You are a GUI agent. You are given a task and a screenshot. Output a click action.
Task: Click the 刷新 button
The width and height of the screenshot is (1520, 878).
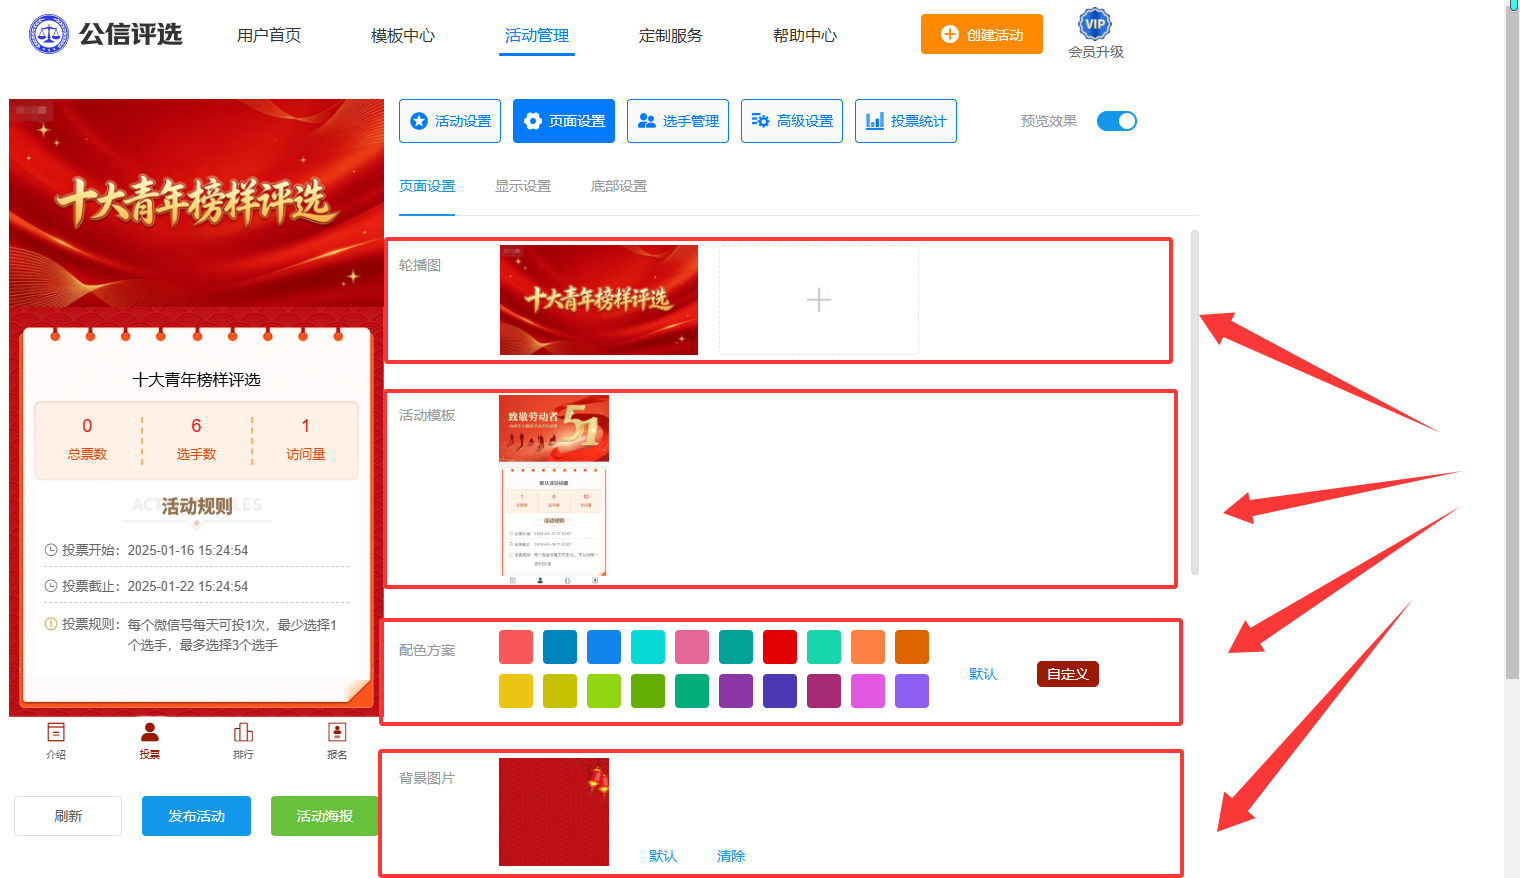pyautogui.click(x=68, y=816)
